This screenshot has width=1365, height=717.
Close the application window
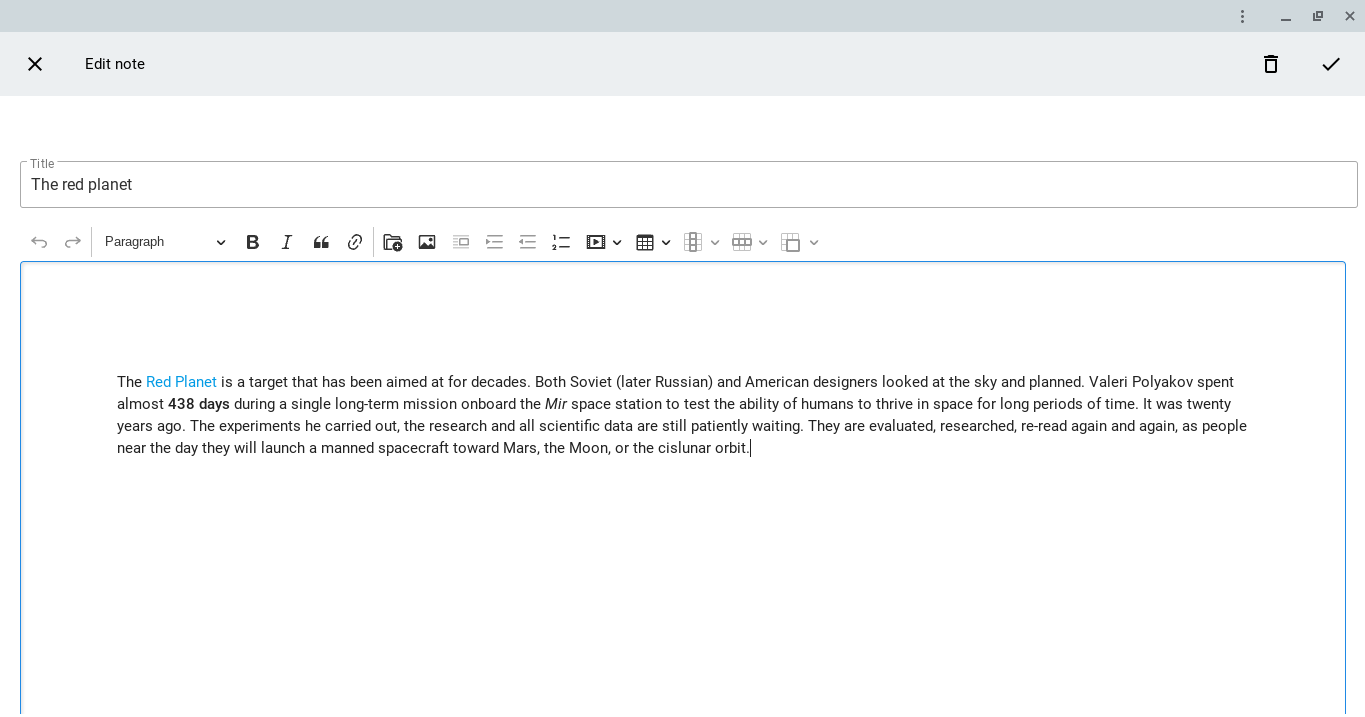[1350, 16]
